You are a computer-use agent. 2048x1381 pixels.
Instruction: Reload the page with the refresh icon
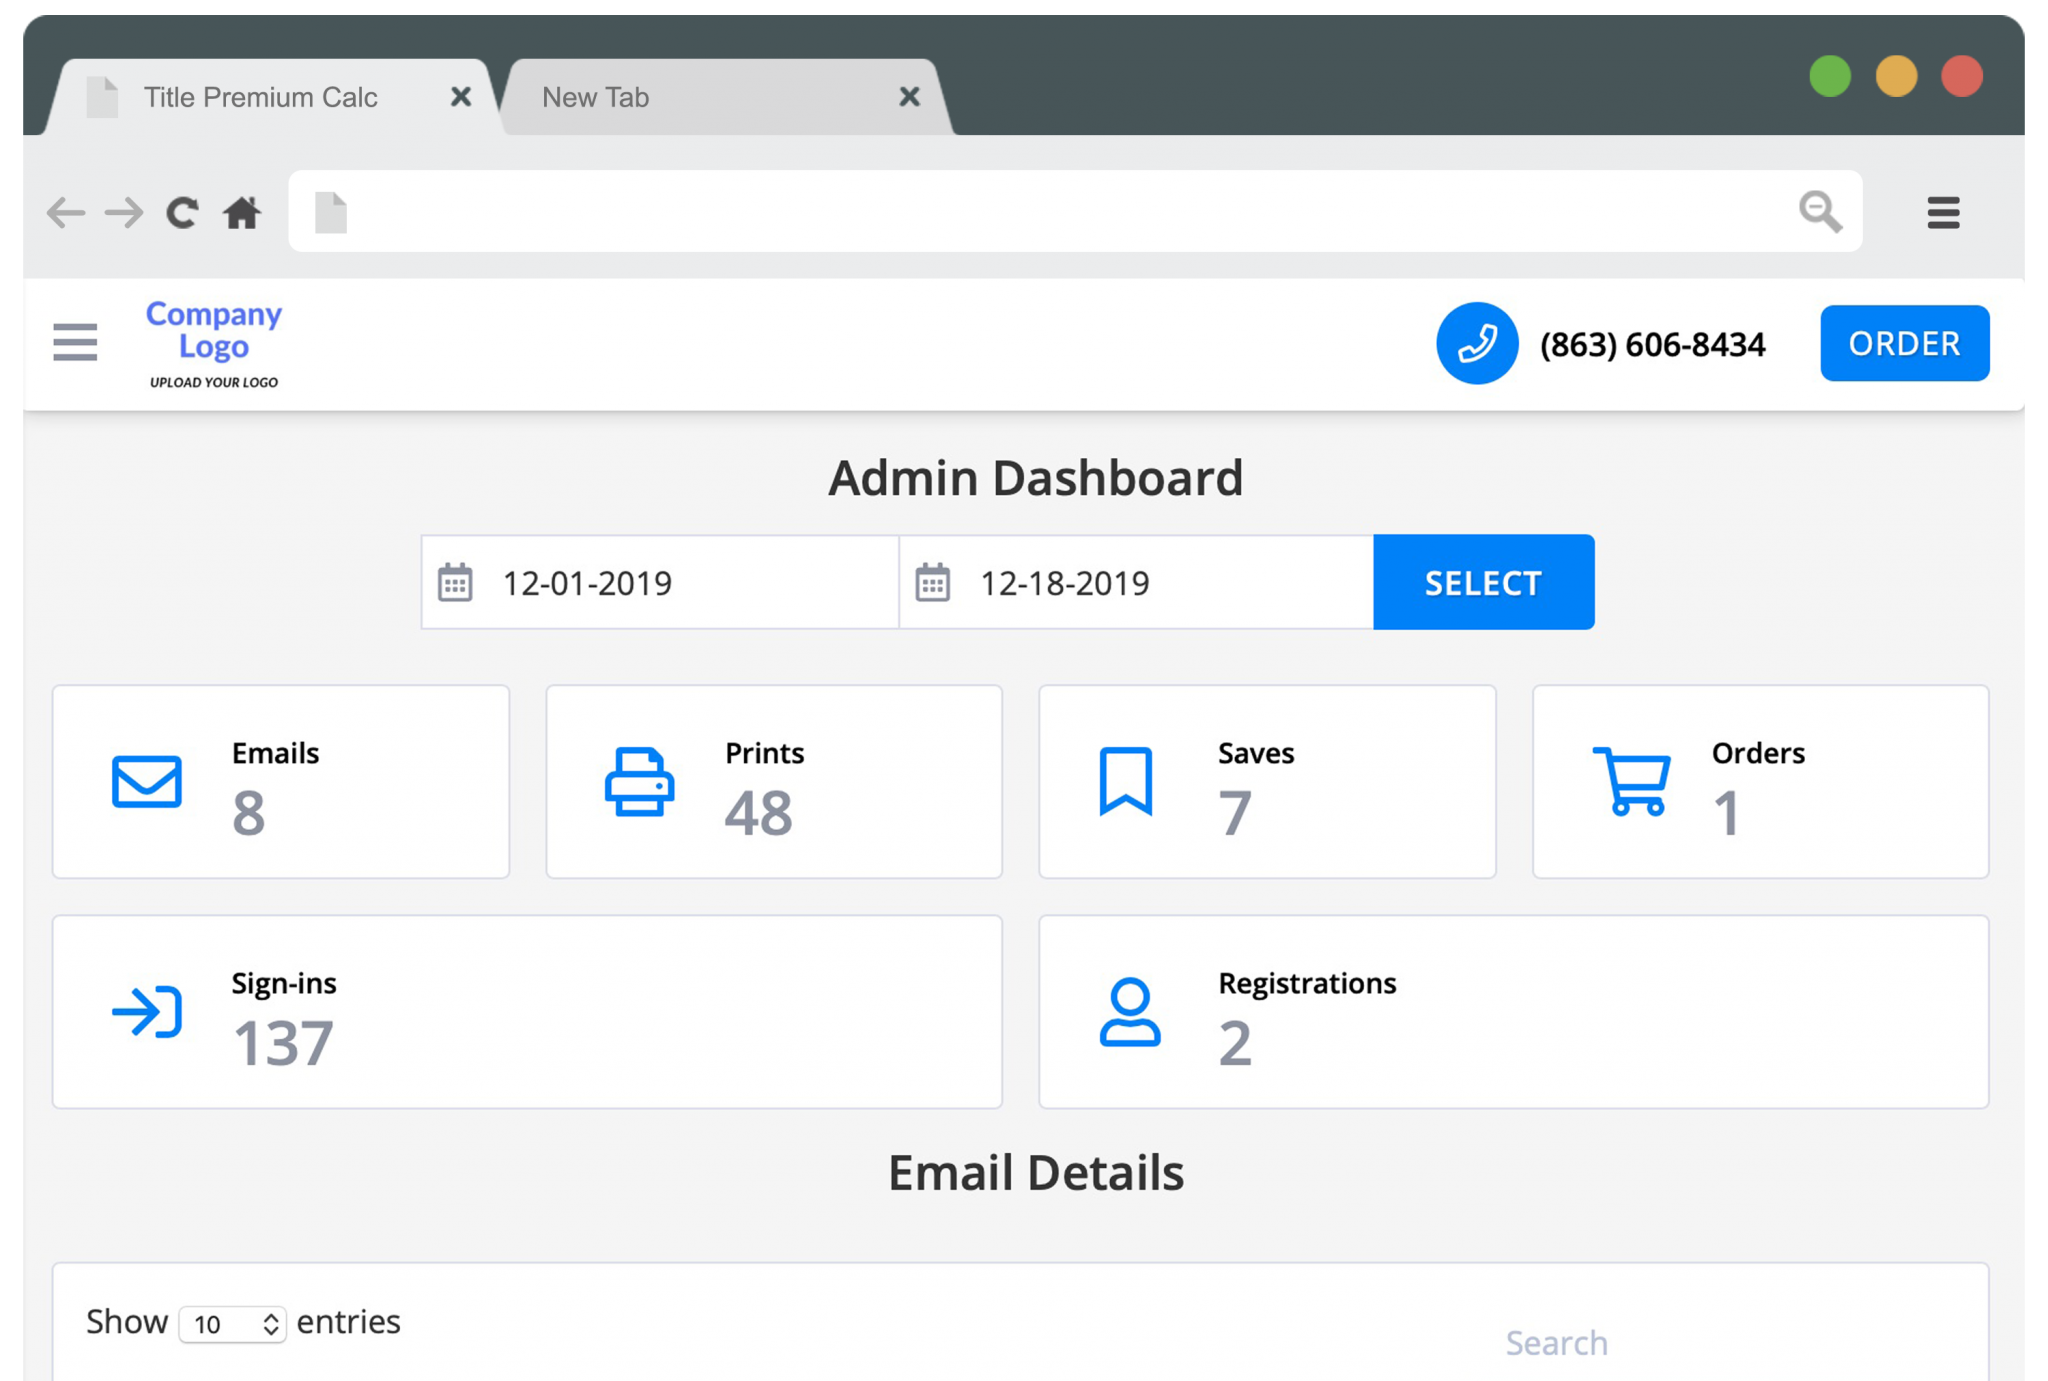[182, 212]
